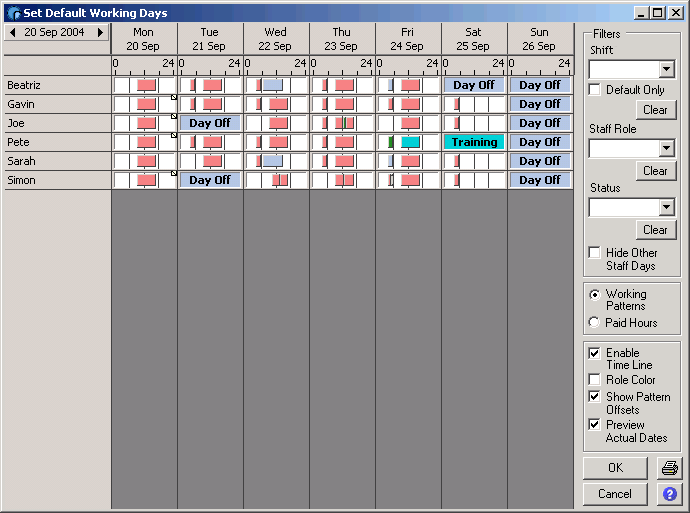This screenshot has height=513, width=690.
Task: Click Beatriz's Sunday Day Off cell
Action: click(540, 85)
